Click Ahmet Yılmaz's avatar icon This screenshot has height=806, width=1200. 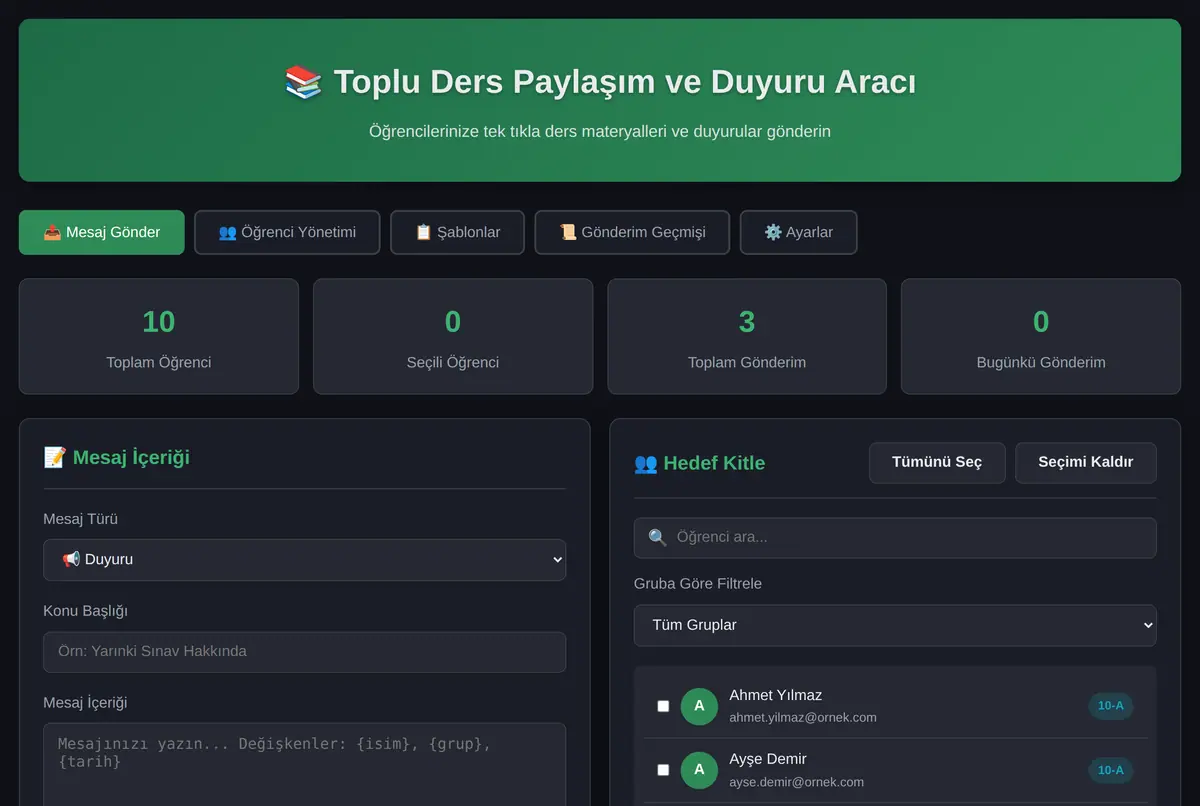[699, 706]
